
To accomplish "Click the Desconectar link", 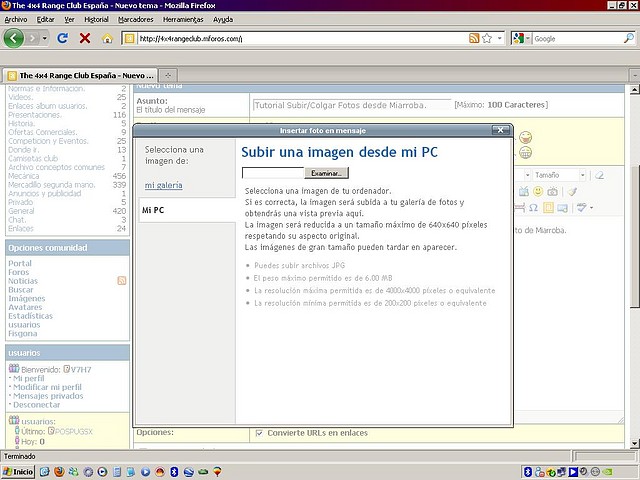I will (36, 405).
